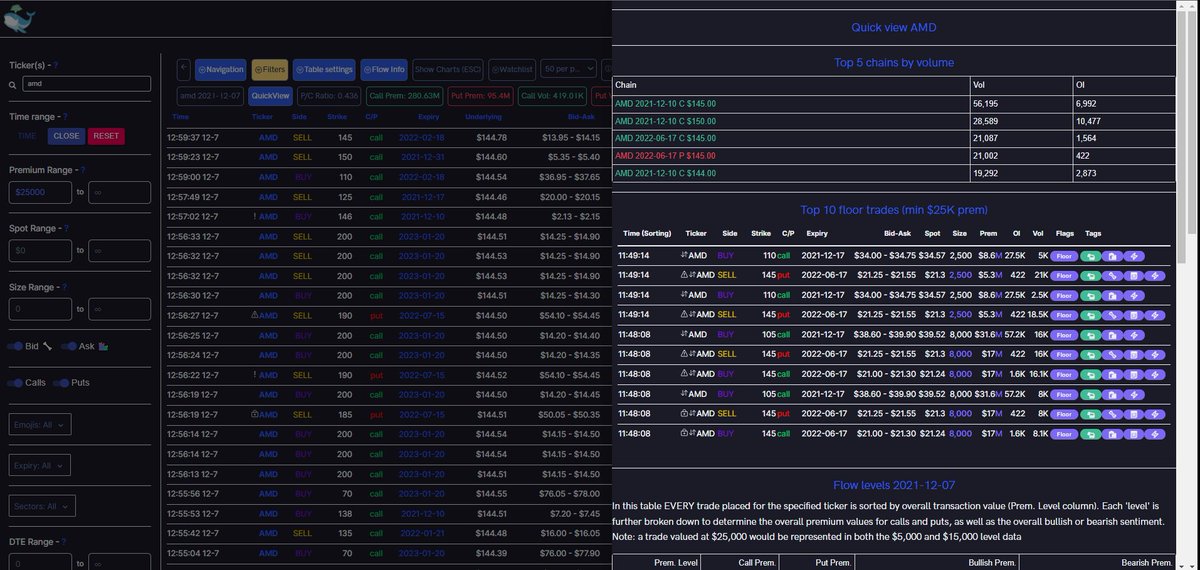The image size is (1200, 570).
Task: Click AMD ticker in the 12:59:37 row
Action: click(268, 137)
